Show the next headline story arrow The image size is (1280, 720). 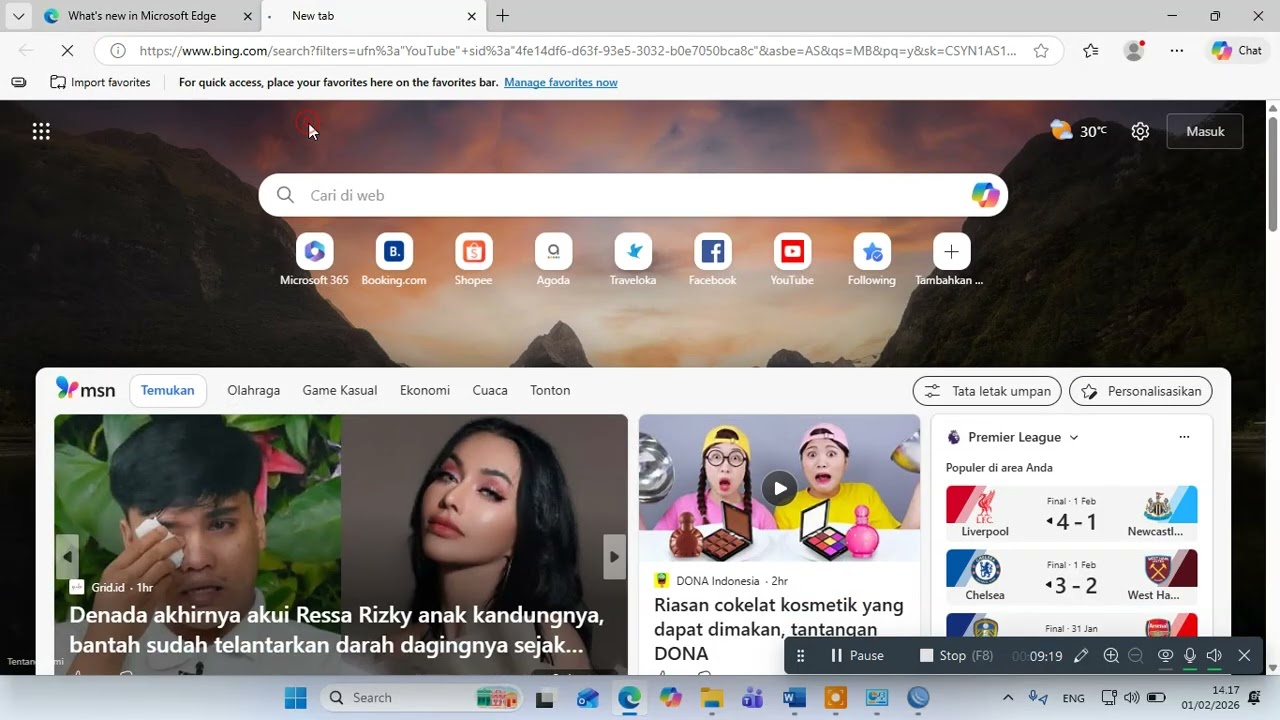(x=615, y=557)
